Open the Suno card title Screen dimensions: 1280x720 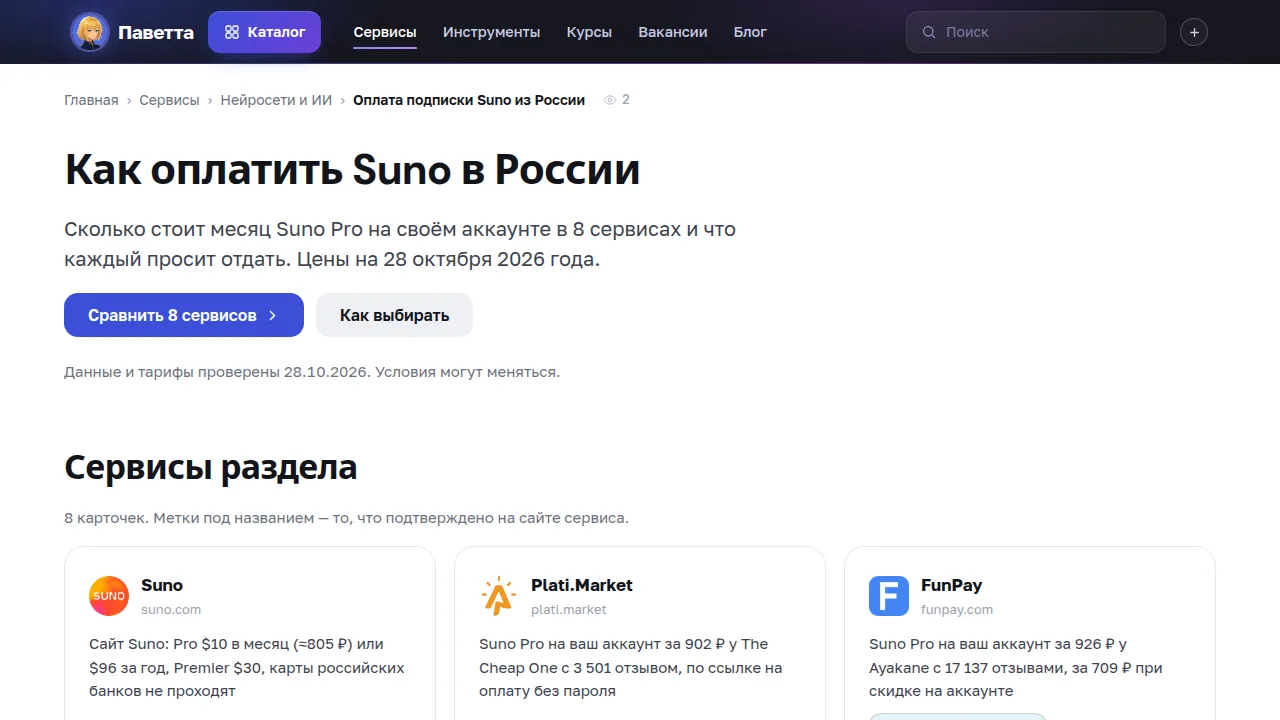(x=162, y=585)
